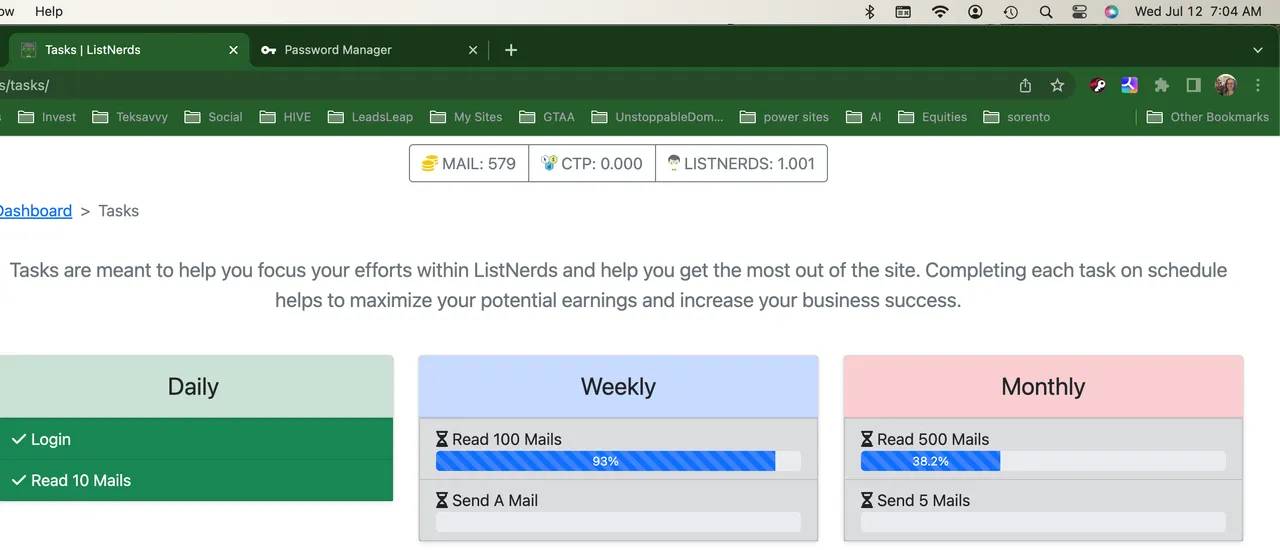Open the LeadsLeap bookmarks folder

coord(369,117)
